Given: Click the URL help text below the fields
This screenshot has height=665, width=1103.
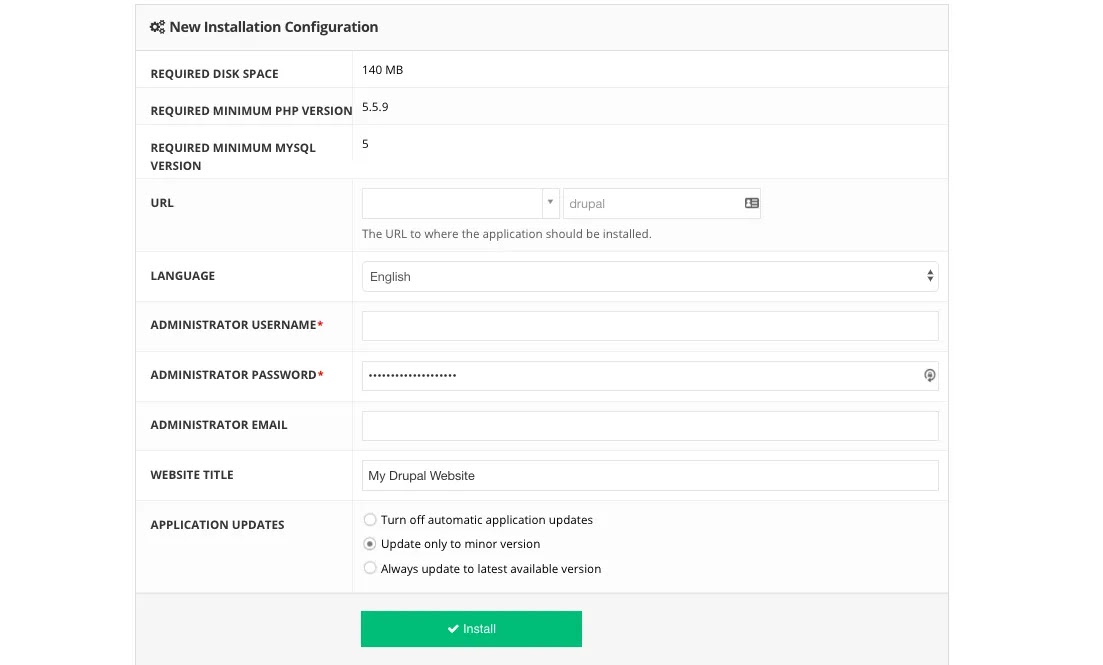Looking at the screenshot, I should (x=506, y=234).
